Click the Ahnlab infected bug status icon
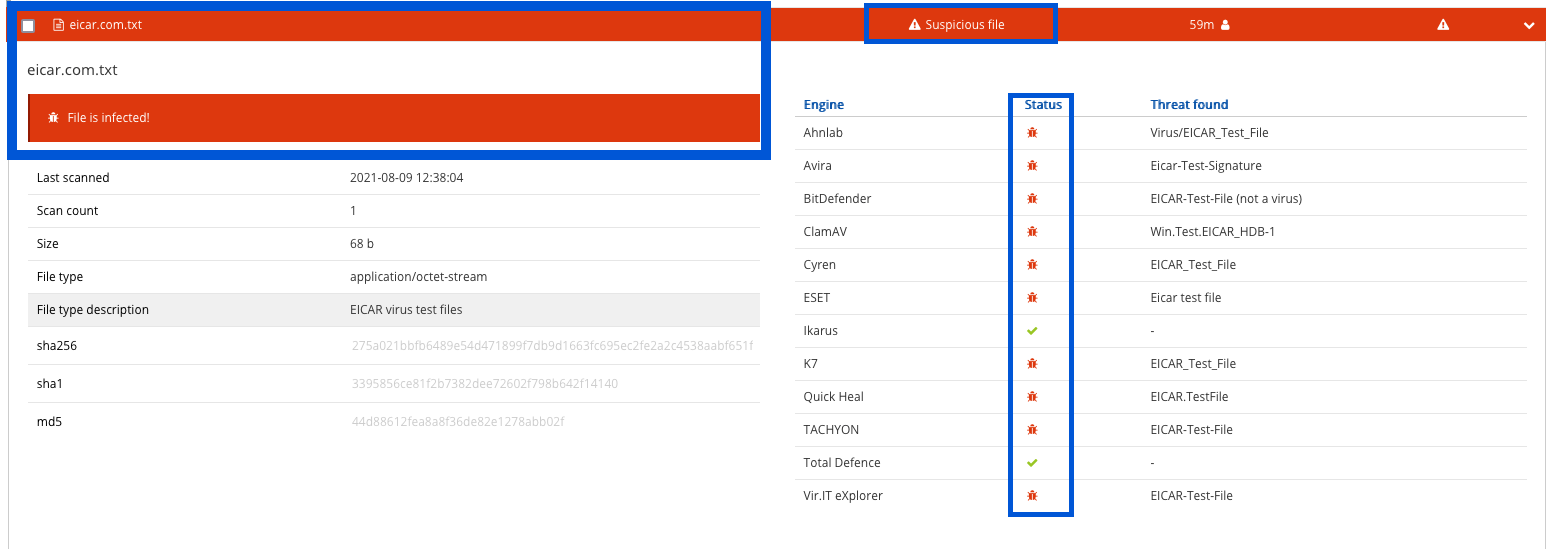 pos(1032,133)
